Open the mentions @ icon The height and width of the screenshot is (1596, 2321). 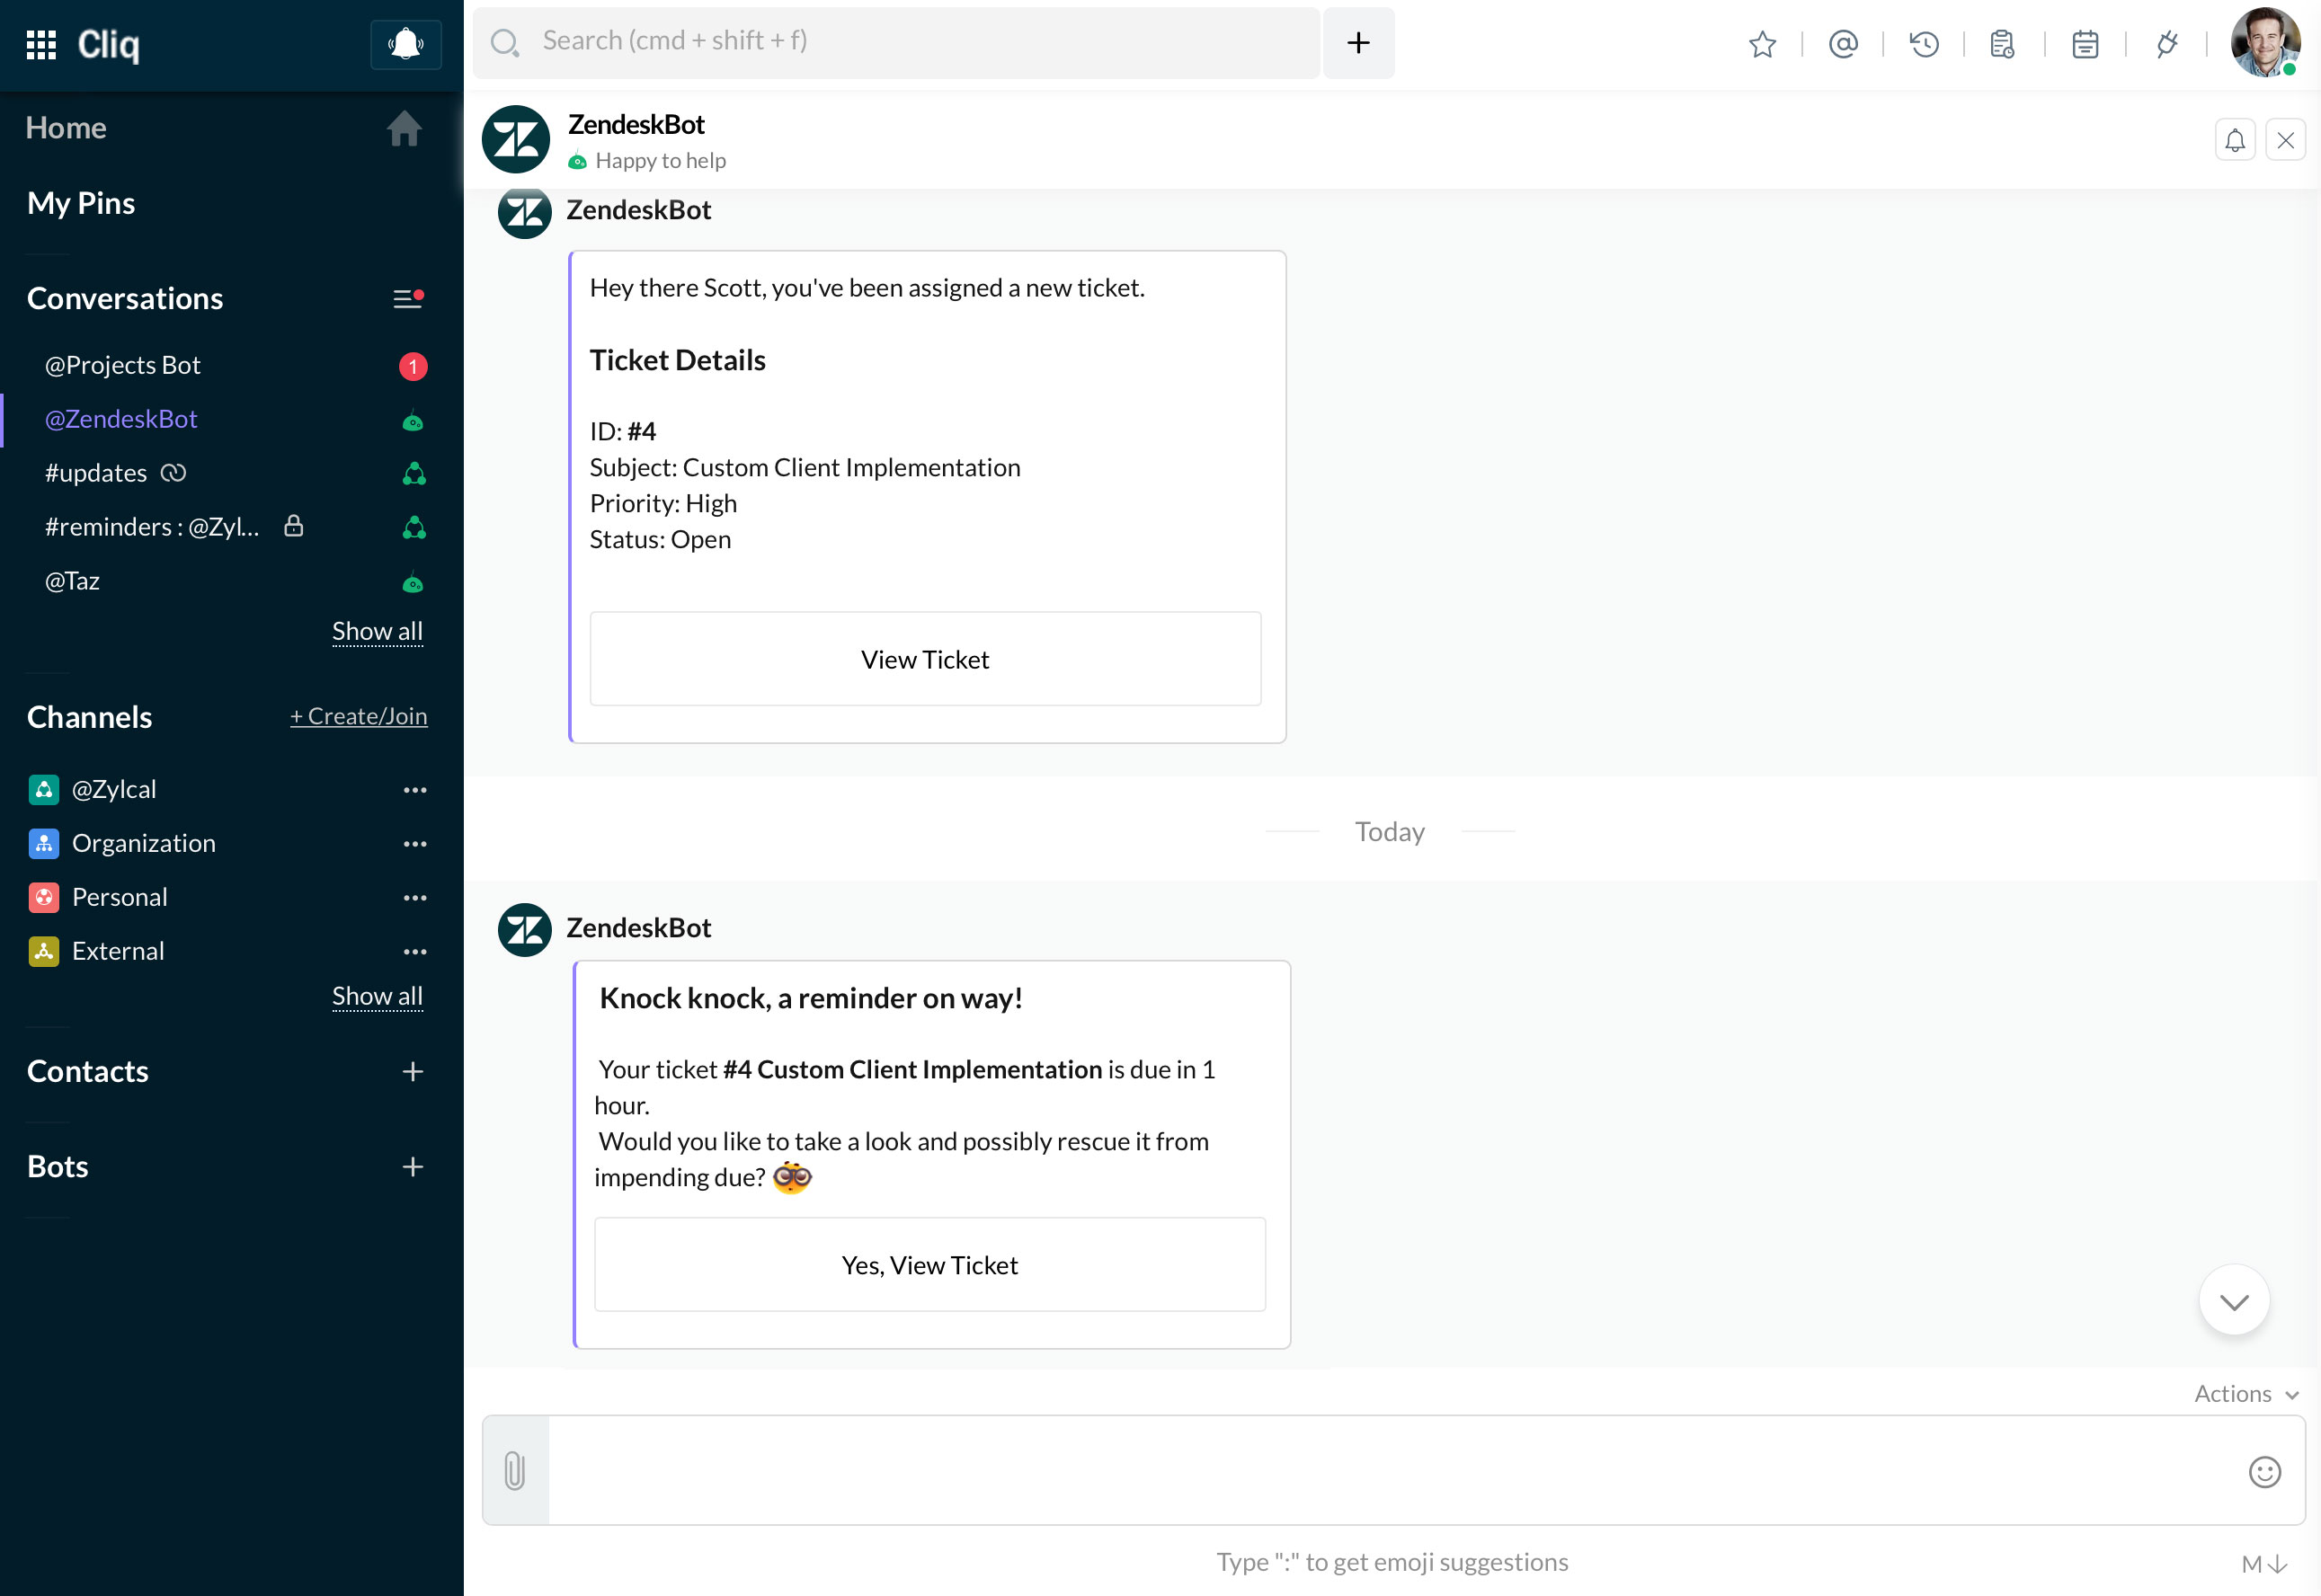[x=1843, y=44]
